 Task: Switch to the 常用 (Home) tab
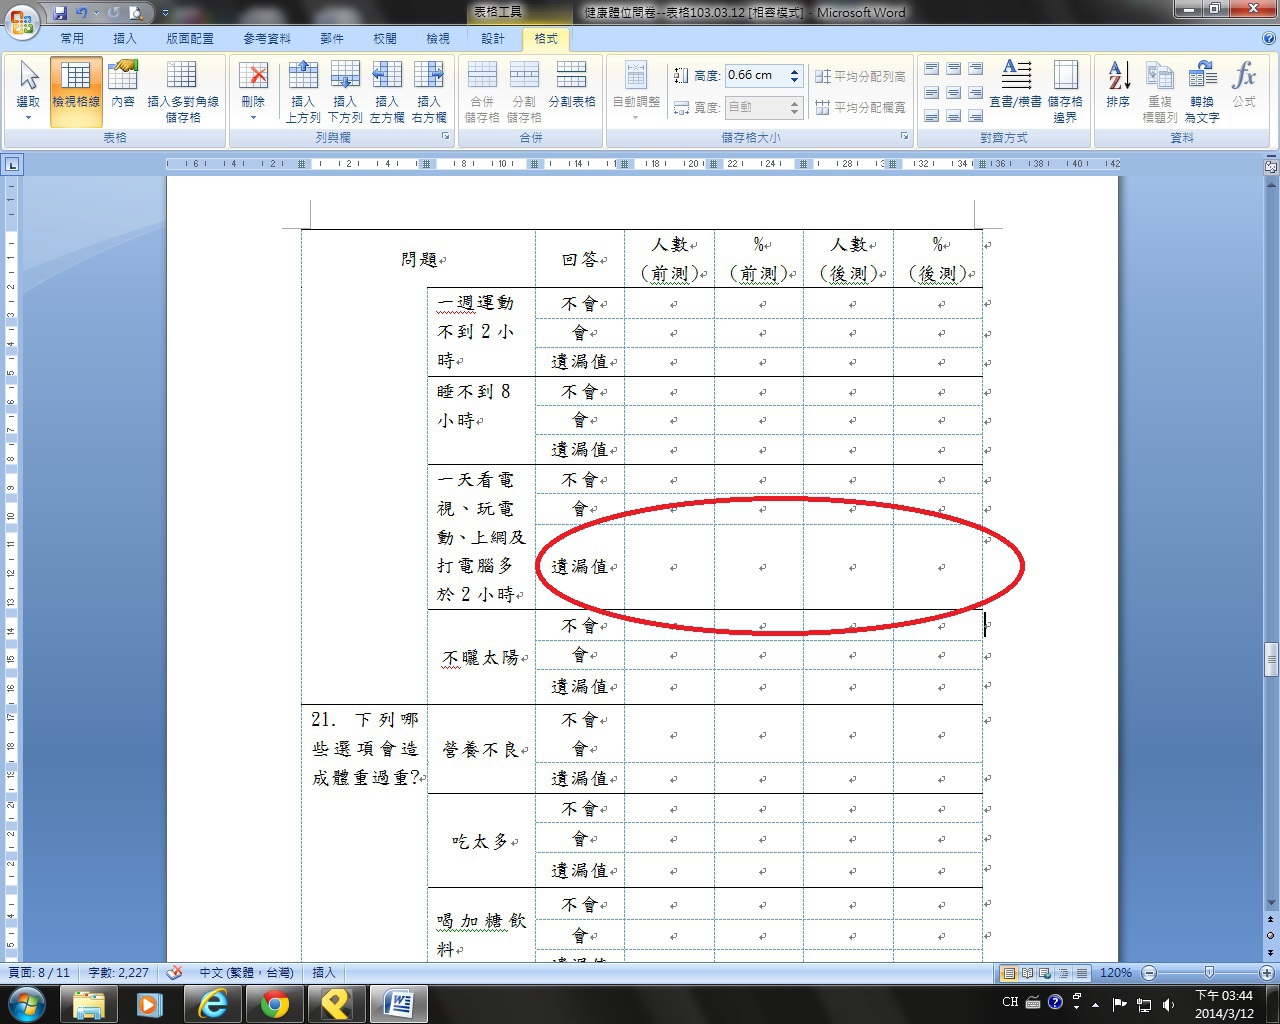pyautogui.click(x=72, y=39)
